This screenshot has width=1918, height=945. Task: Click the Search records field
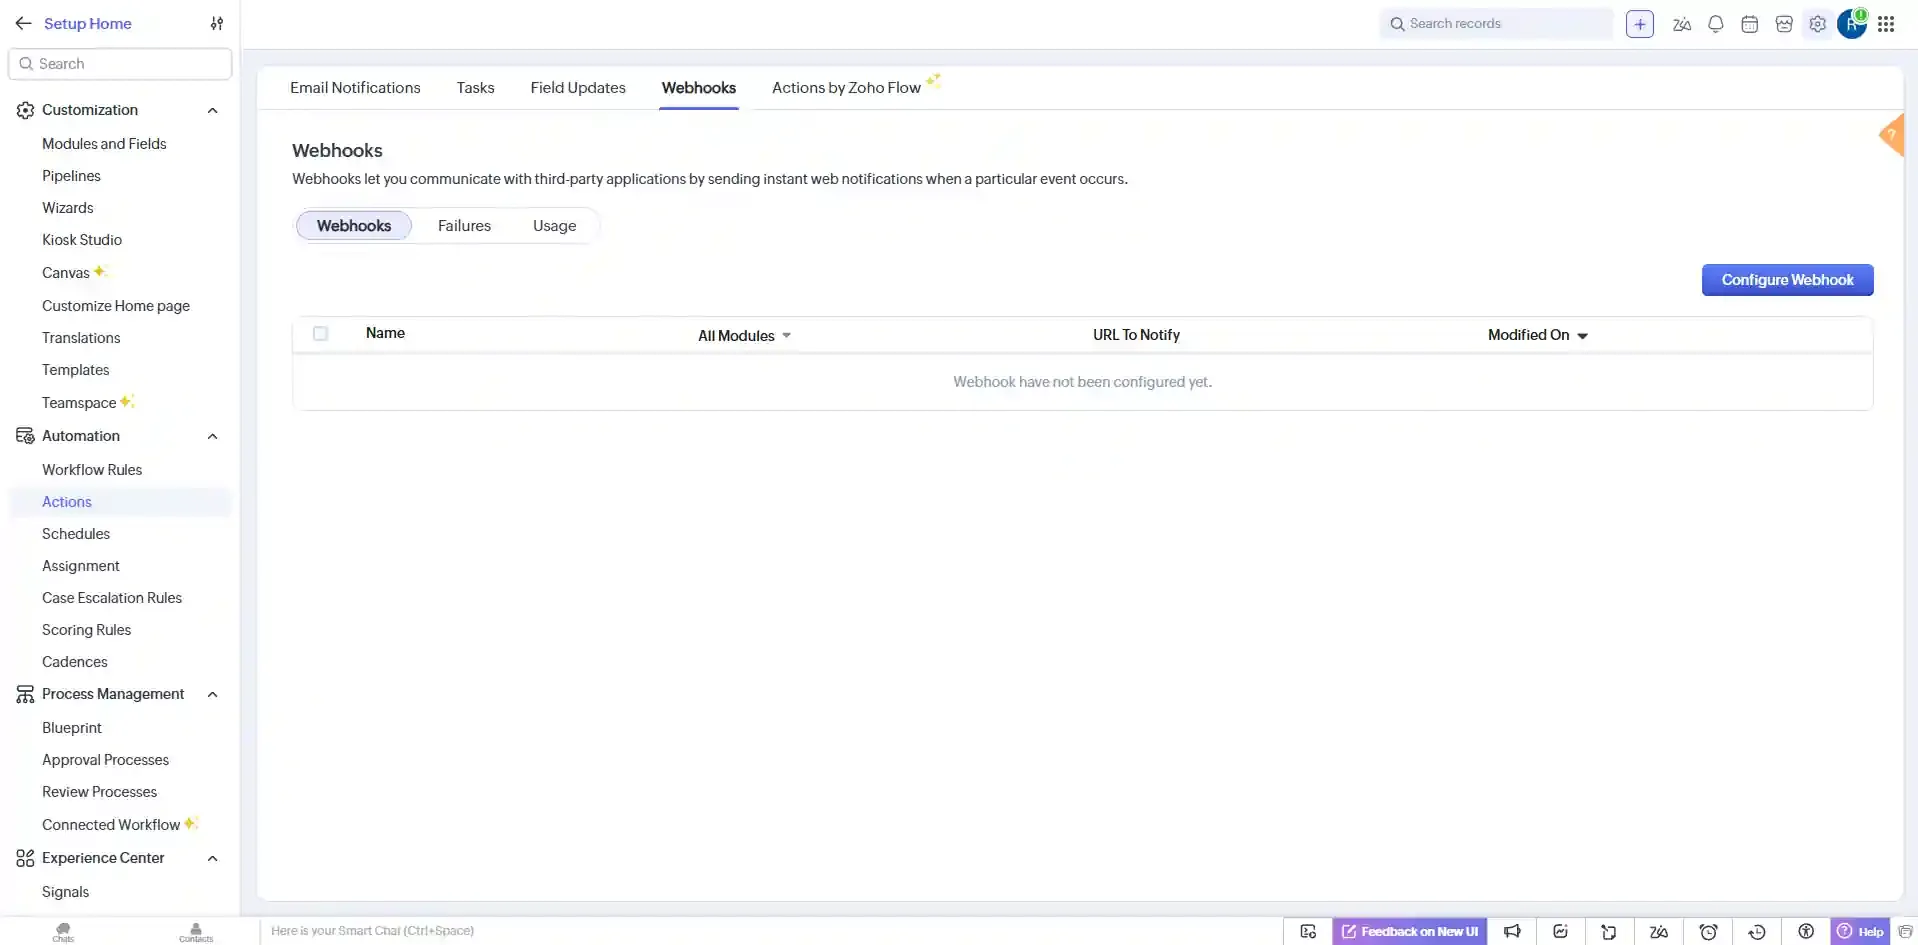(x=1496, y=24)
